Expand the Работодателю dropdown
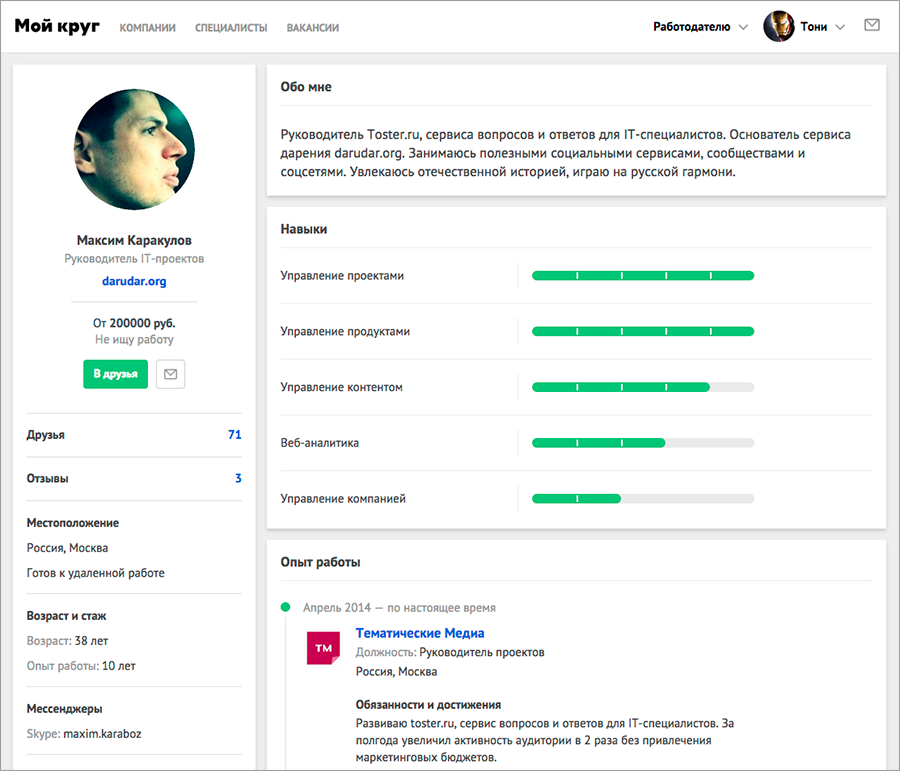The image size is (900, 771). (x=699, y=27)
